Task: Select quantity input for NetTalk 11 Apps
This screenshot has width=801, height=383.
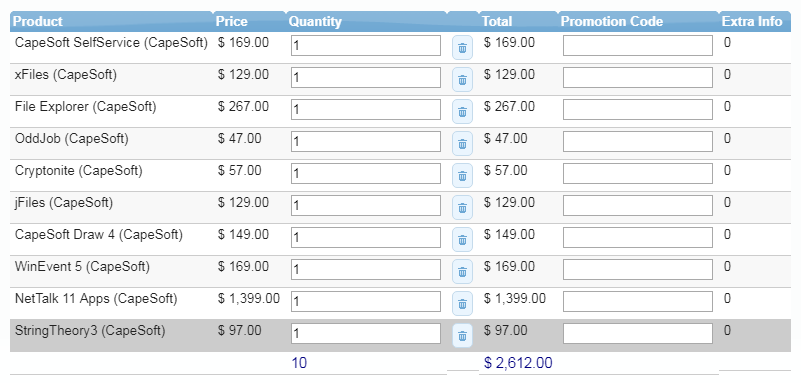Action: pos(366,301)
